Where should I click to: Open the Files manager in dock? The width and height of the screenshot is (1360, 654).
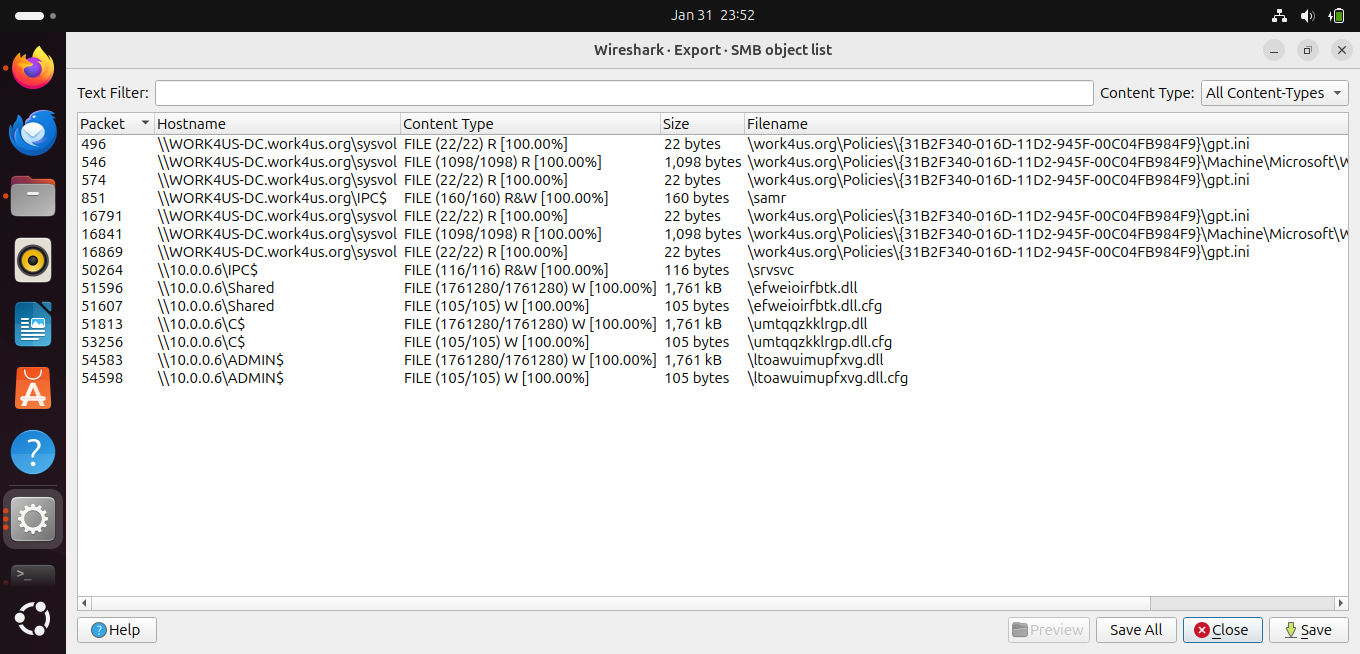point(33,197)
